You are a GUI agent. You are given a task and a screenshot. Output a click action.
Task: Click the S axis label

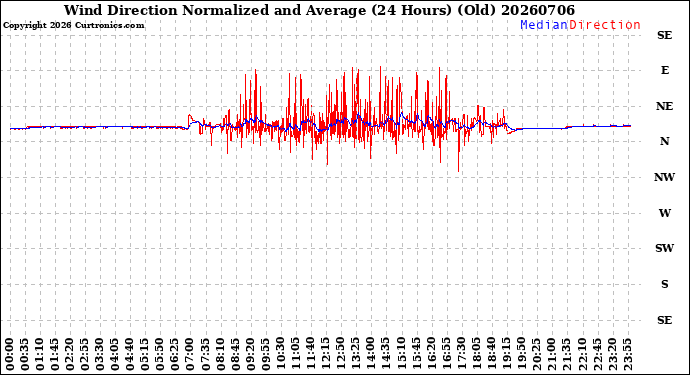pos(665,284)
